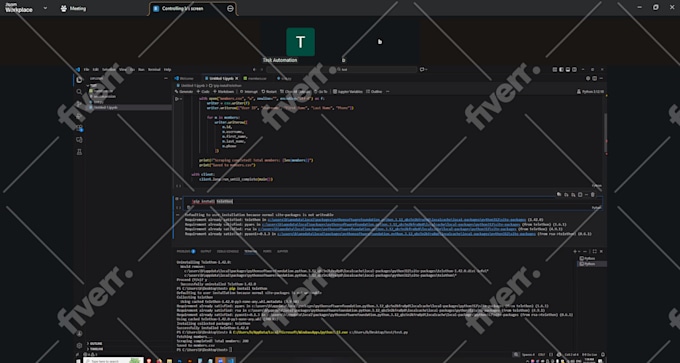Image resolution: width=680 pixels, height=363 pixels.
Task: Add a Code cell from the toolbar
Action: pos(203,92)
